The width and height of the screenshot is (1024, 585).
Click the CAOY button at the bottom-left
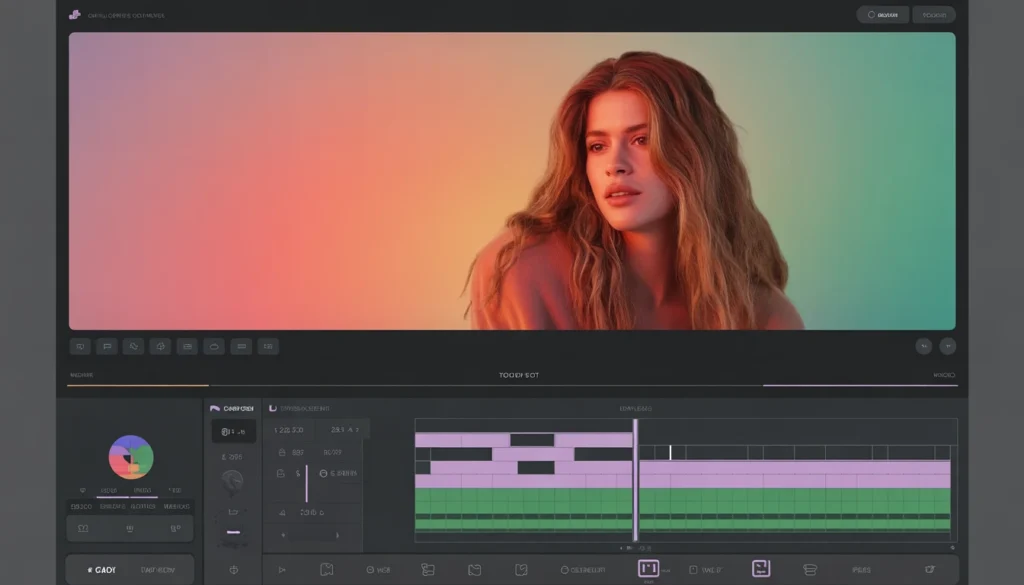pos(101,569)
